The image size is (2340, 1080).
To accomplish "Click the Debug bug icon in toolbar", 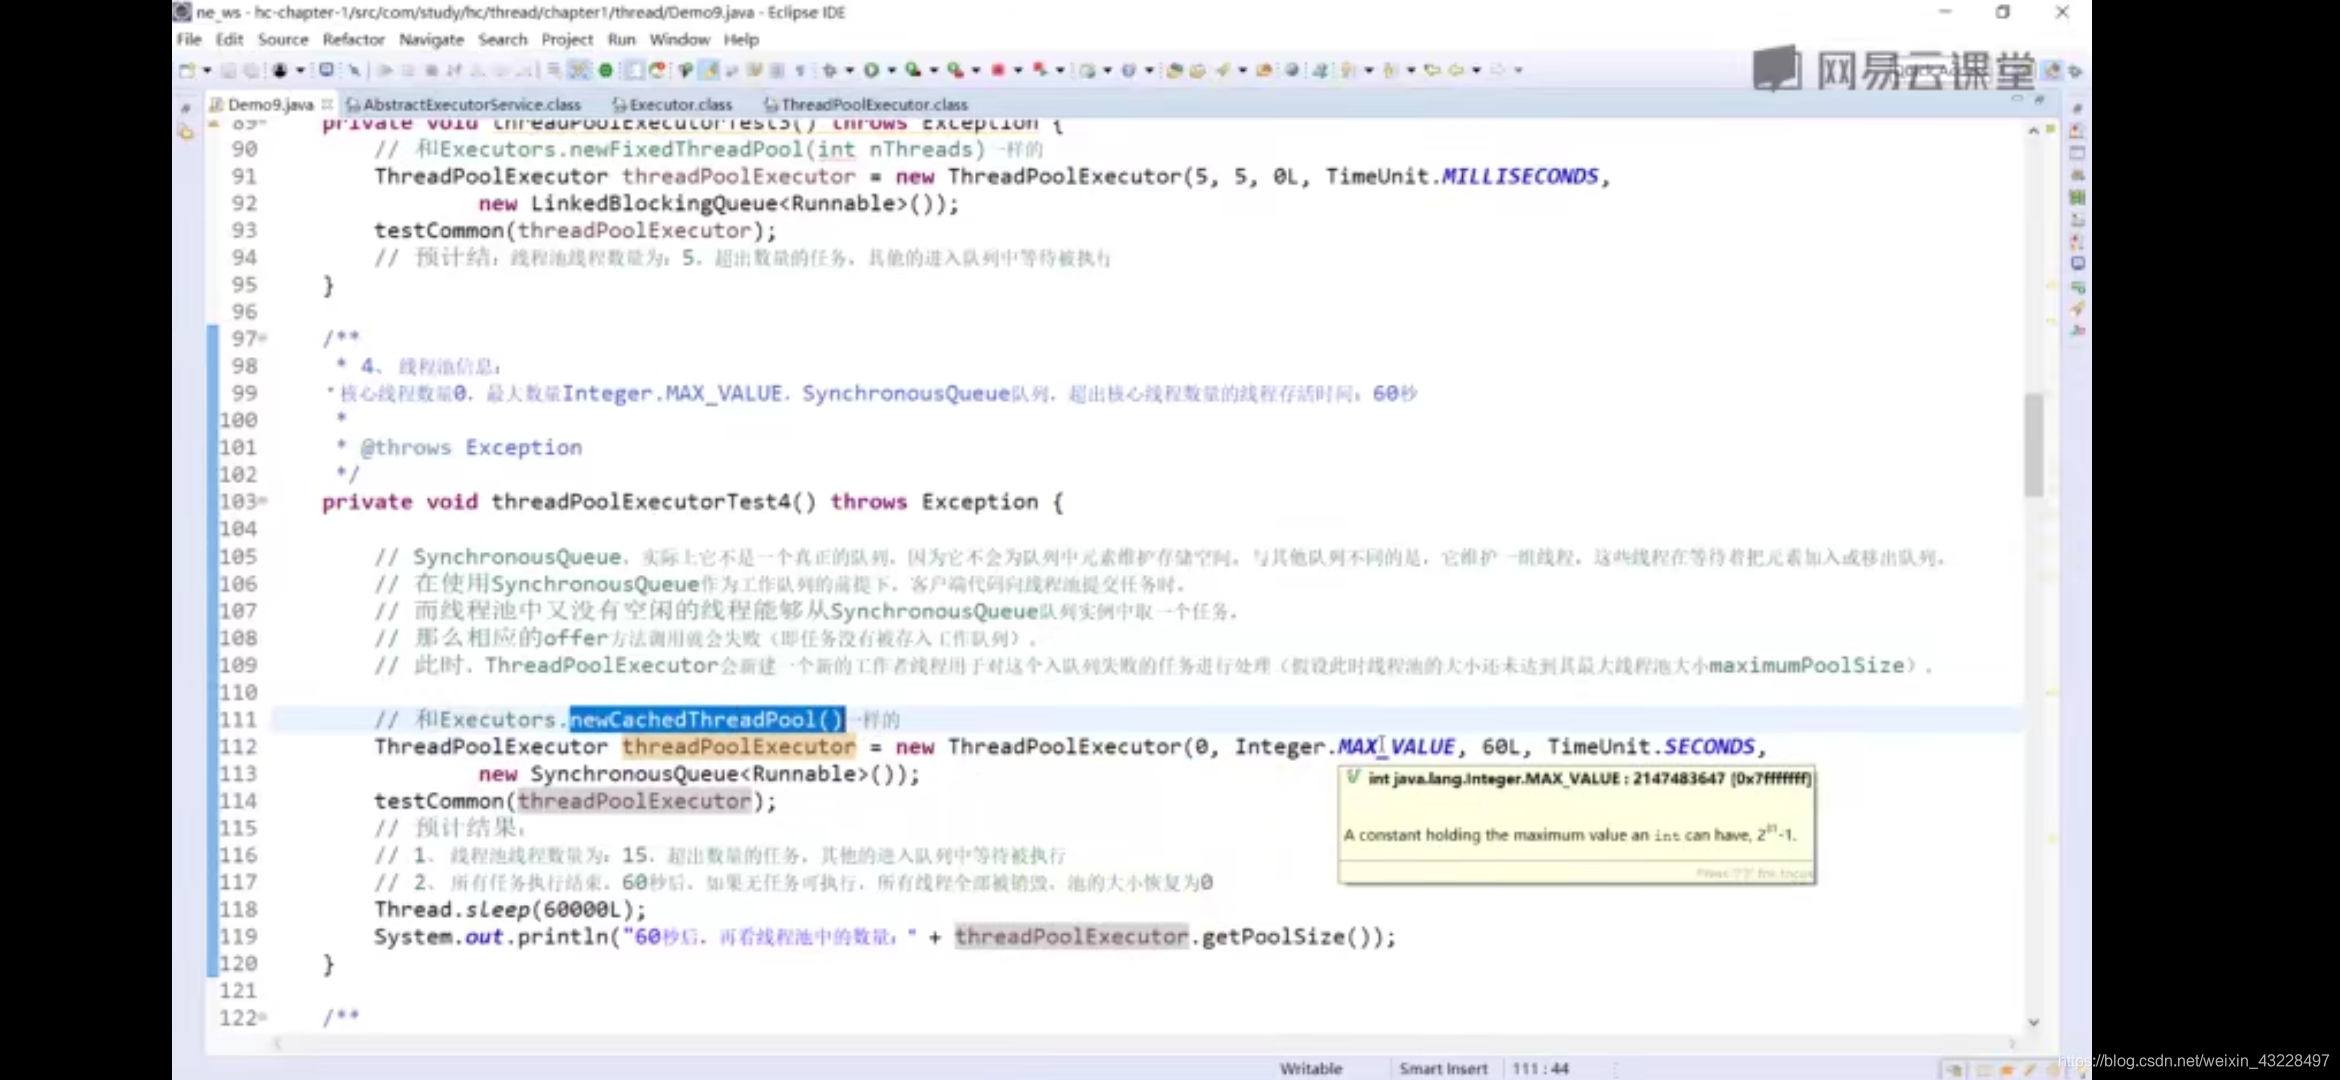I will pyautogui.click(x=829, y=70).
